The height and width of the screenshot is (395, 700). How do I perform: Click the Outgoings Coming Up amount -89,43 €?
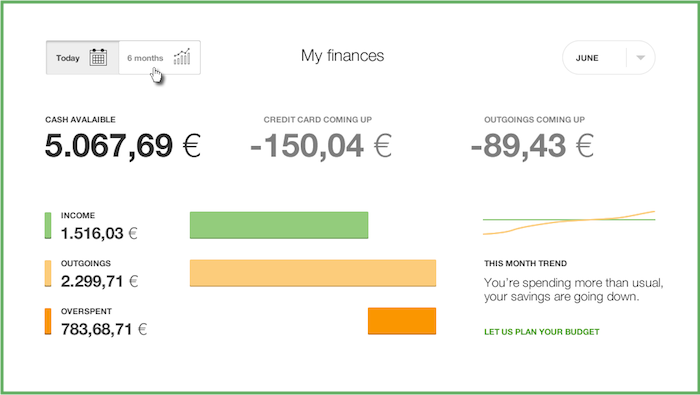pyautogui.click(x=532, y=146)
